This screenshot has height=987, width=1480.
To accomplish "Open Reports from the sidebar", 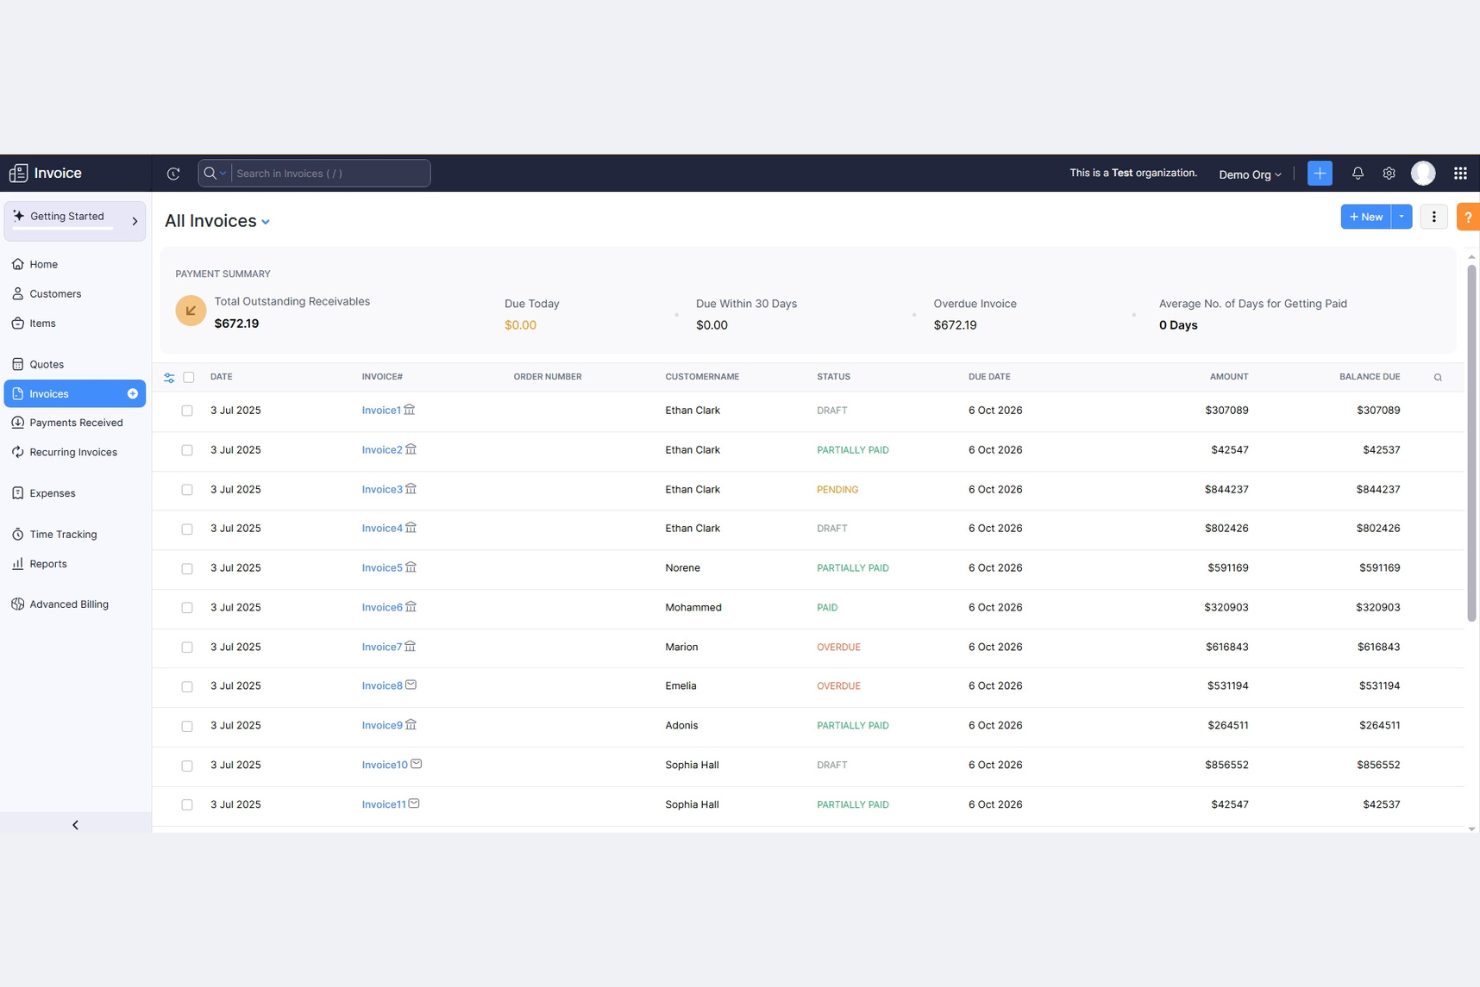I will 48,563.
